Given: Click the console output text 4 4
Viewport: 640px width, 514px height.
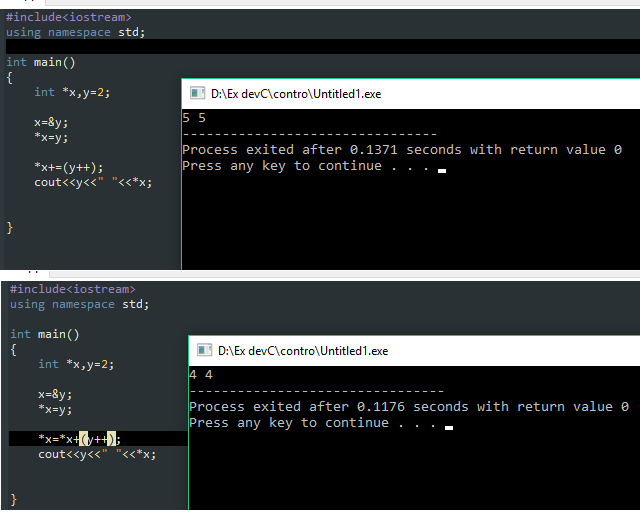Looking at the screenshot, I should 201,375.
